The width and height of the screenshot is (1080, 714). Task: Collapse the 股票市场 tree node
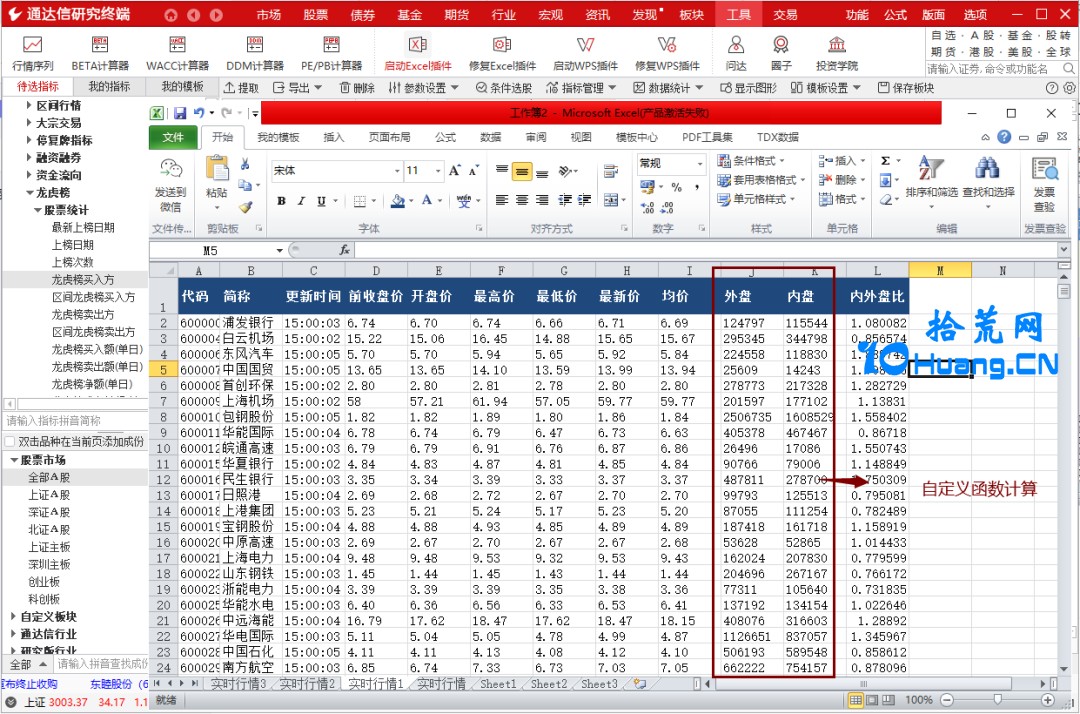(14, 460)
